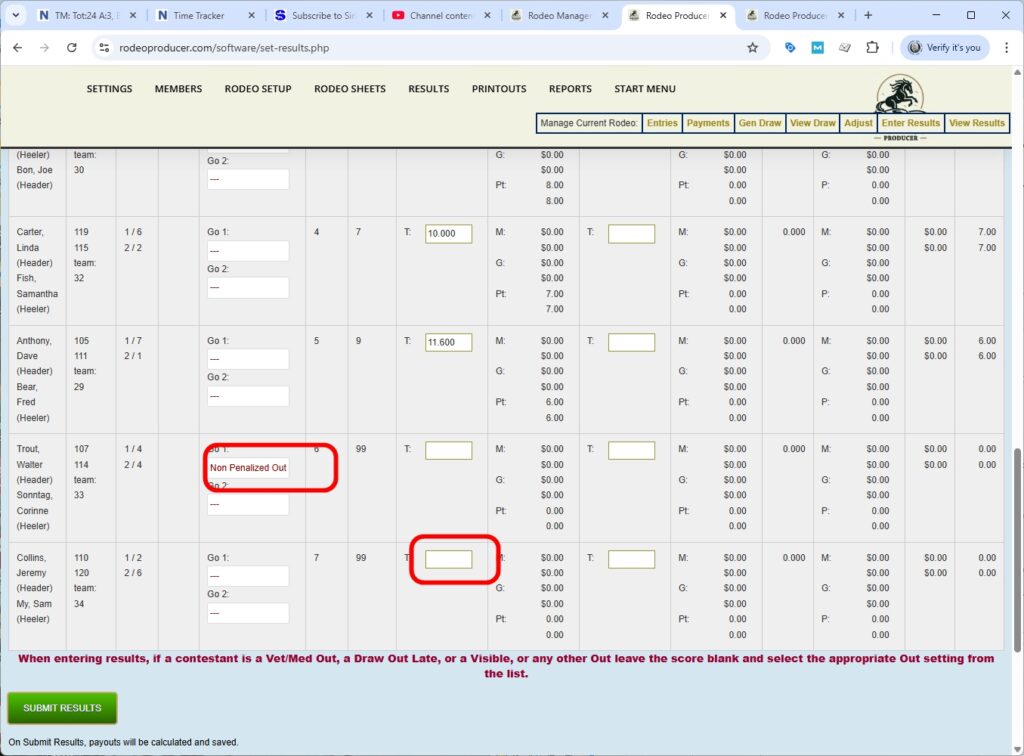Select the RESULTS menu item
Image resolution: width=1024 pixels, height=756 pixels.
(x=428, y=88)
